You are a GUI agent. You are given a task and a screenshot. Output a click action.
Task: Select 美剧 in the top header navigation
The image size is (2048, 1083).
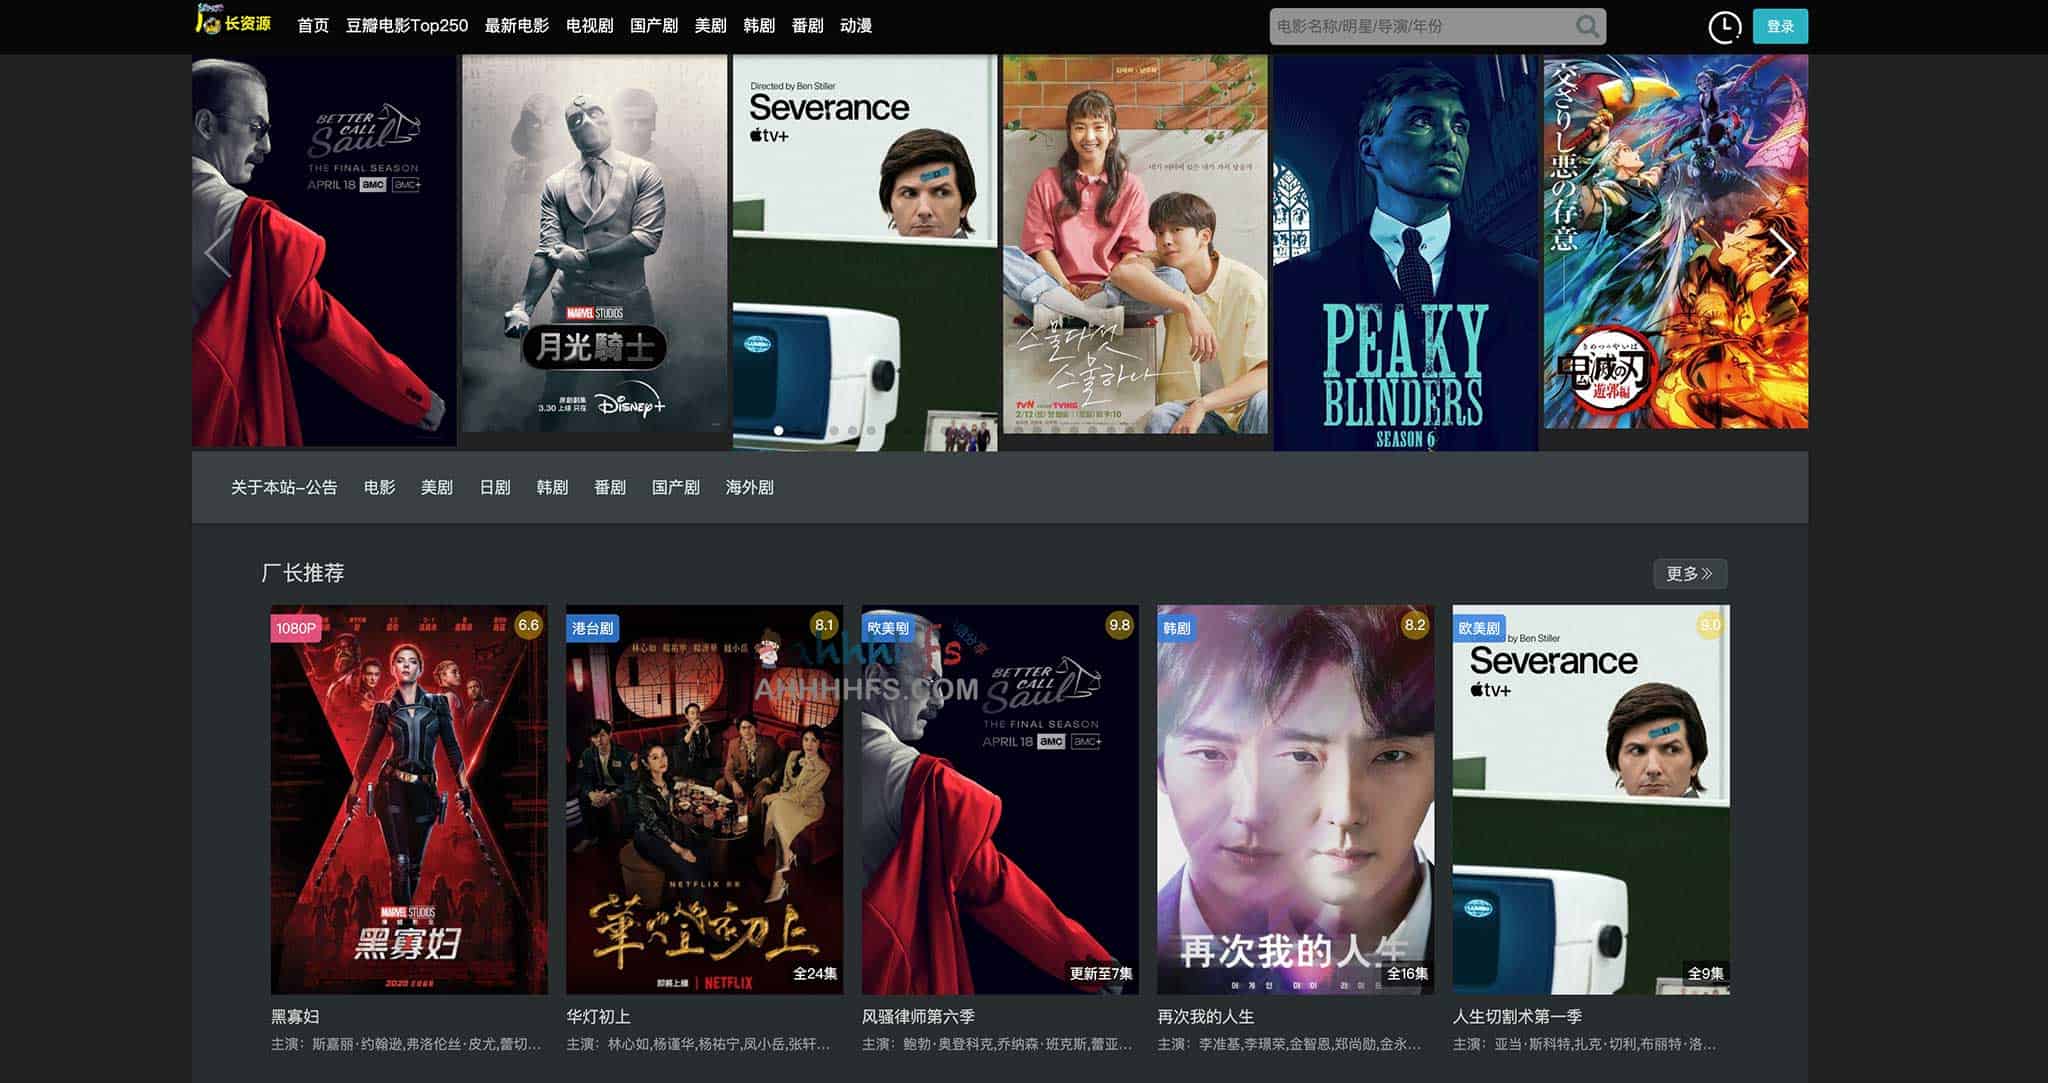click(711, 26)
